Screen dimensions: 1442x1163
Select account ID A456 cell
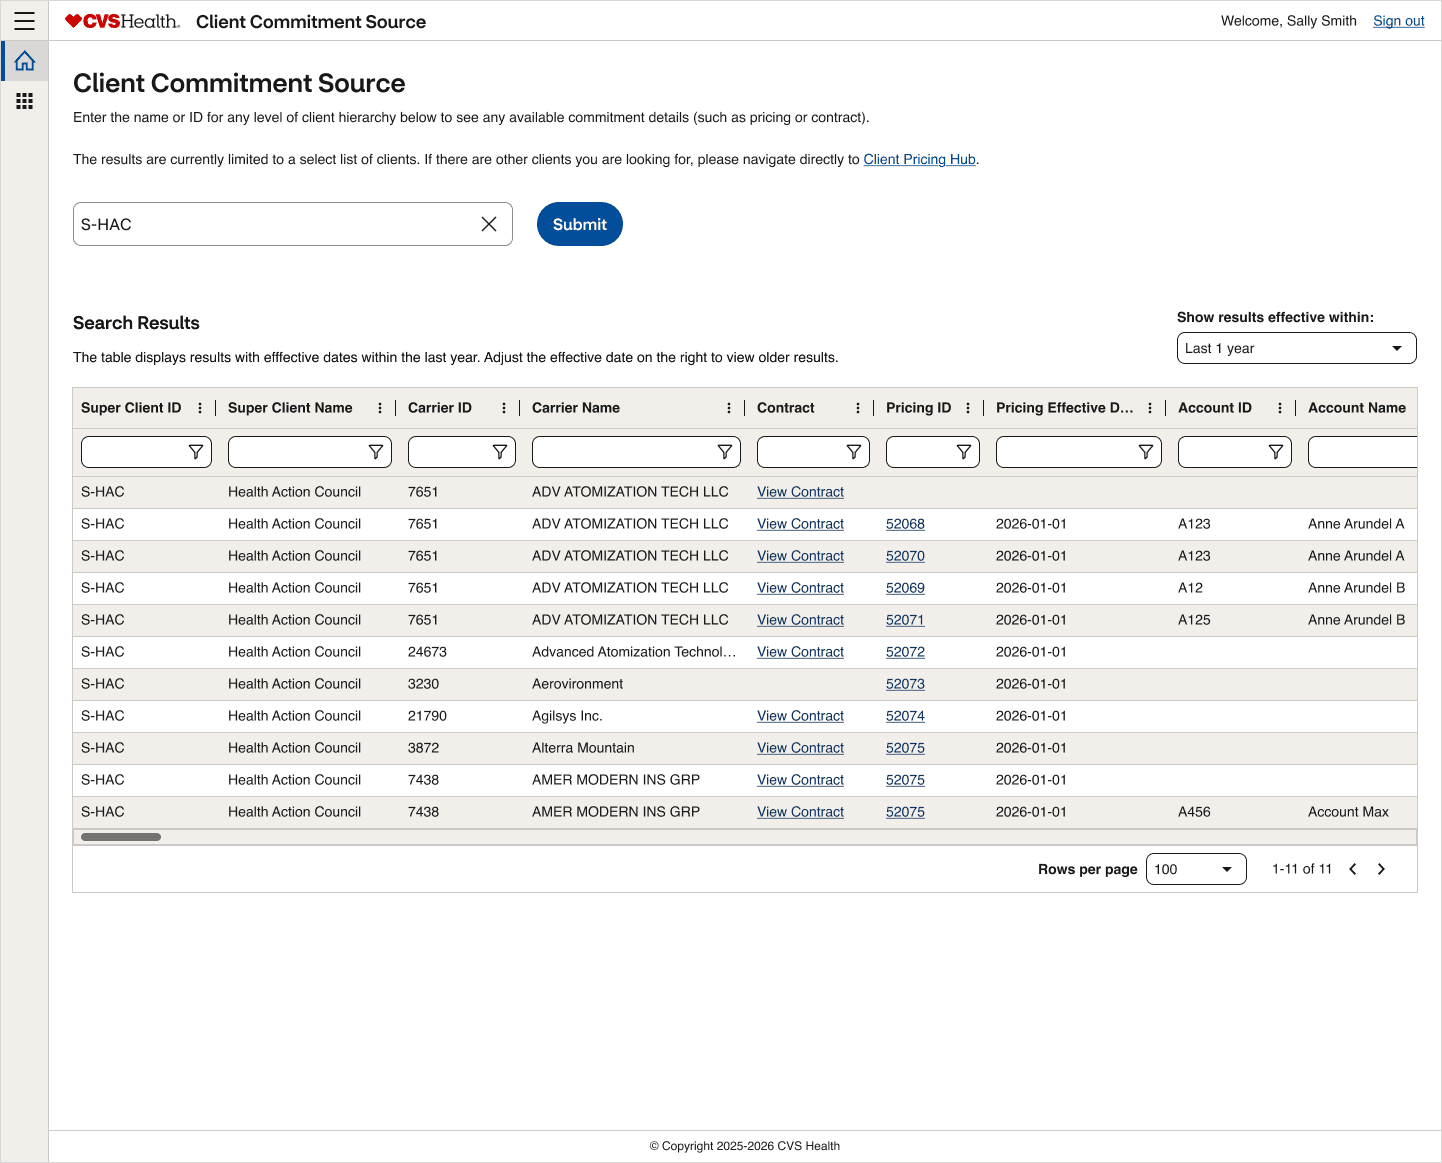pos(1194,812)
